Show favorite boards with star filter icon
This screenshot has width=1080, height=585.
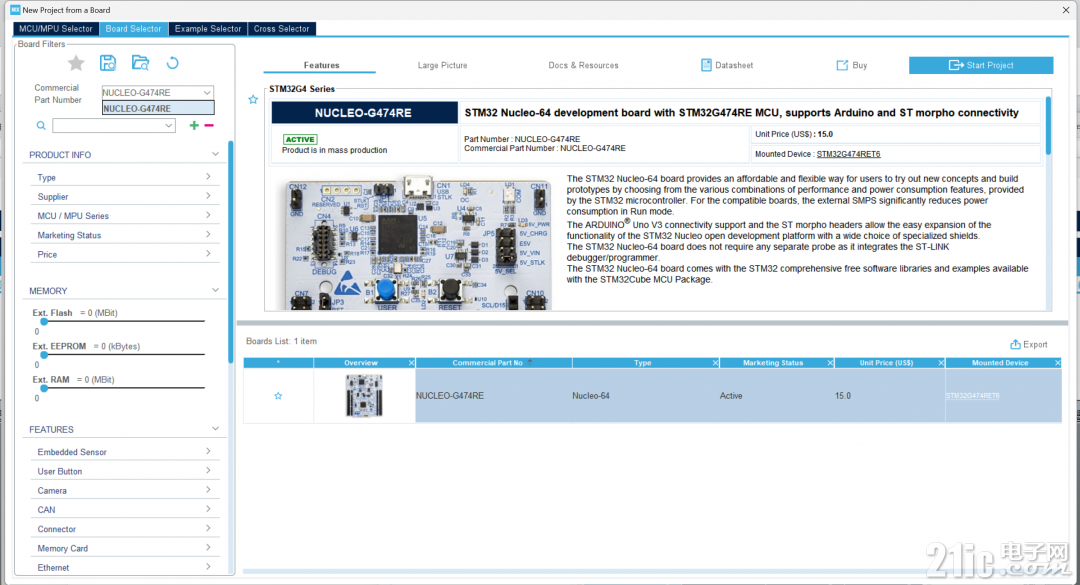tap(76, 63)
